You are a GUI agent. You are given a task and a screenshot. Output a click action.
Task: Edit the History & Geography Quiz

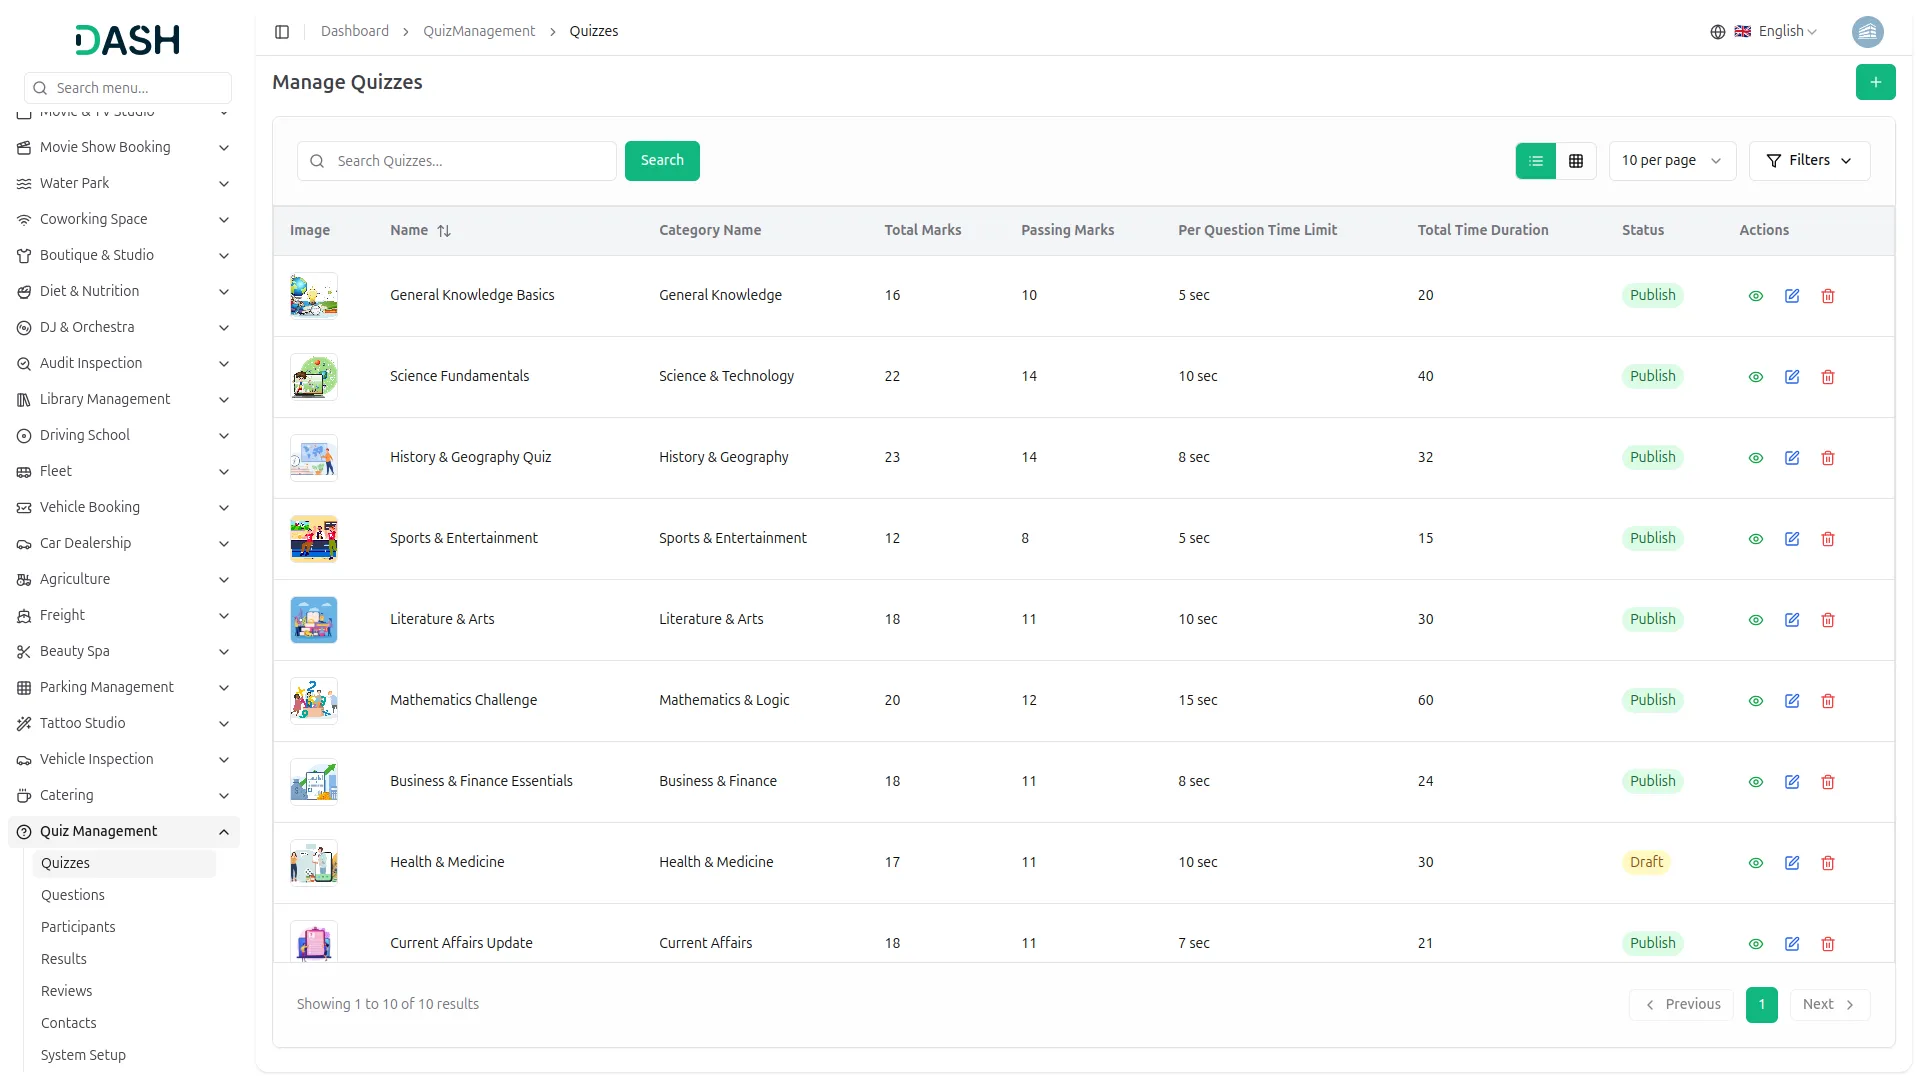1792,458
